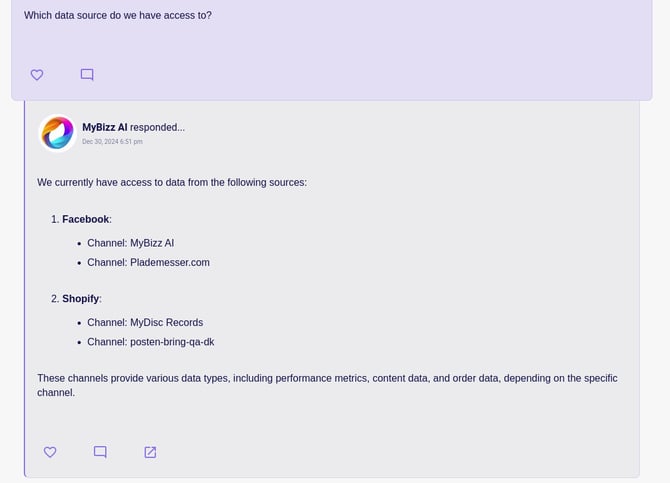Like the MyBizz AI response with heart
Viewport: 670px width, 483px height.
[x=50, y=452]
